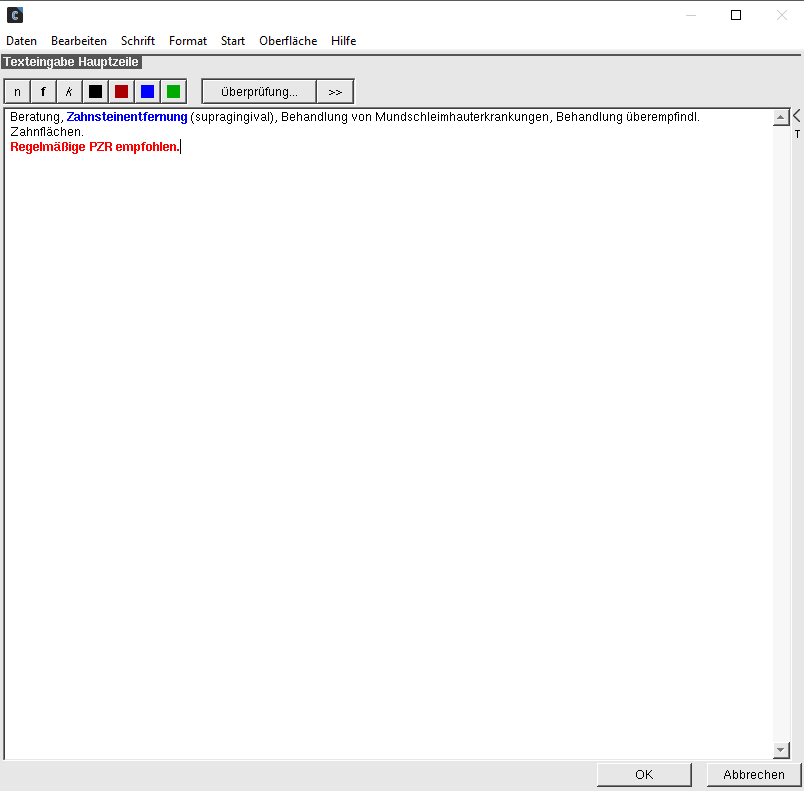Click the blue word Zahnsteinentfernung
This screenshot has height=791, width=804.
127,117
